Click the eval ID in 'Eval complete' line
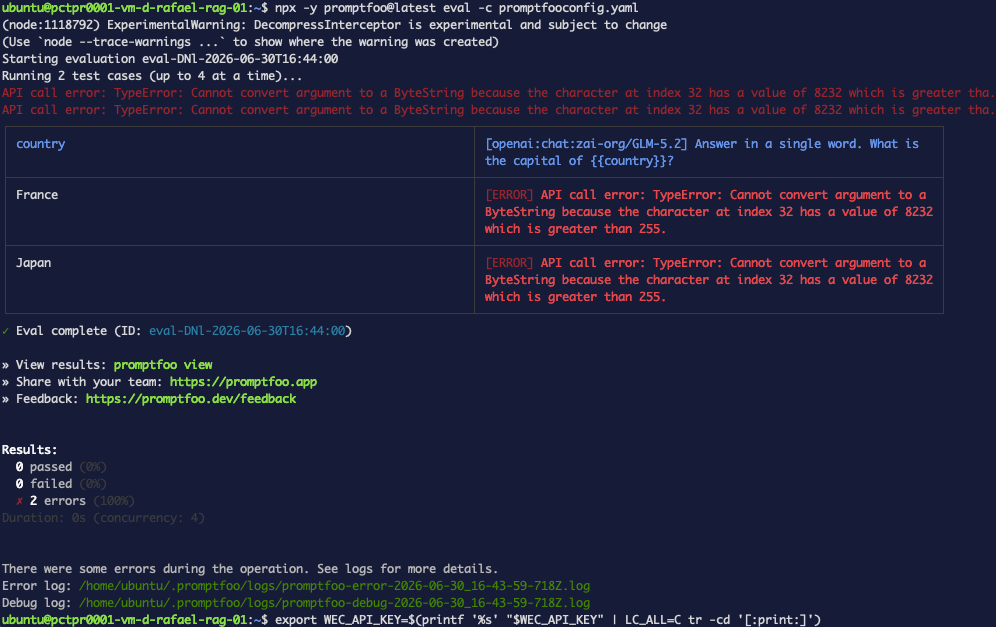 [247, 331]
